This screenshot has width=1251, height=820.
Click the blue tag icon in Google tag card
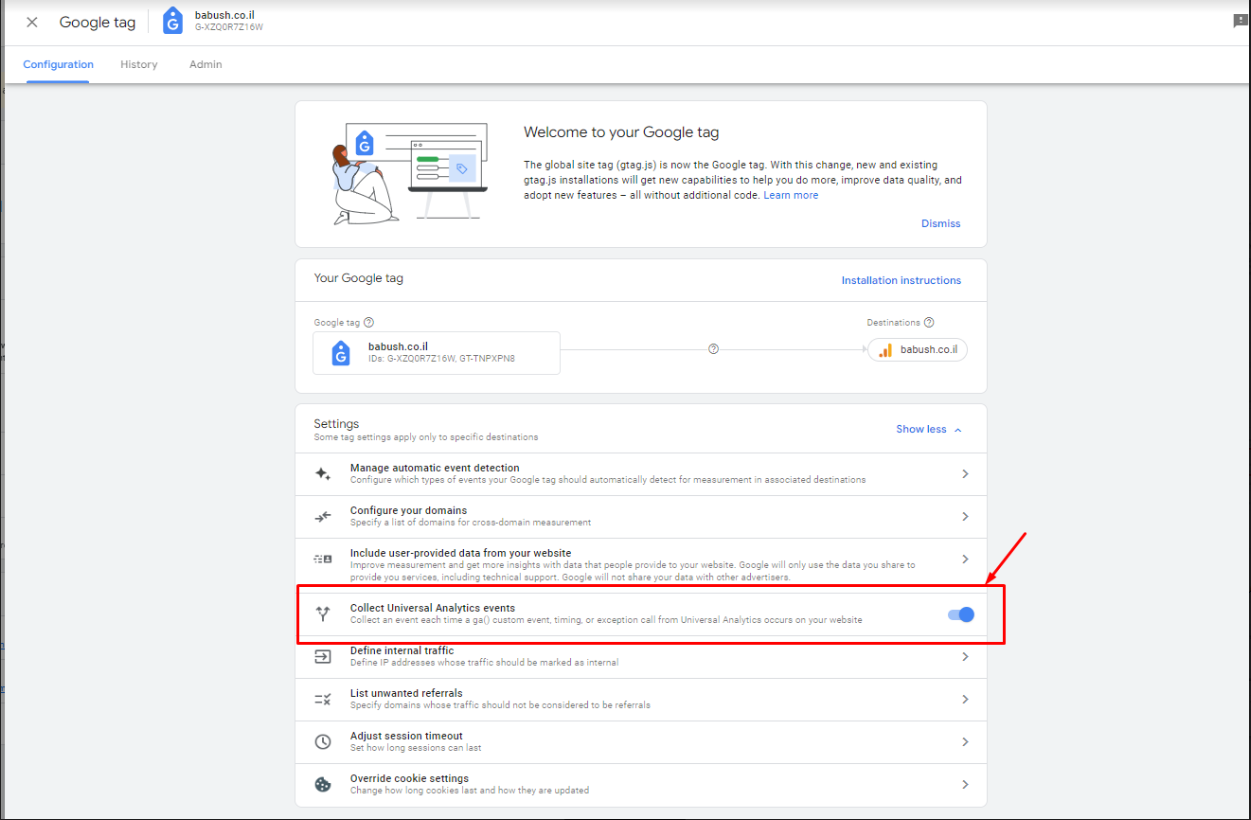[x=341, y=353]
